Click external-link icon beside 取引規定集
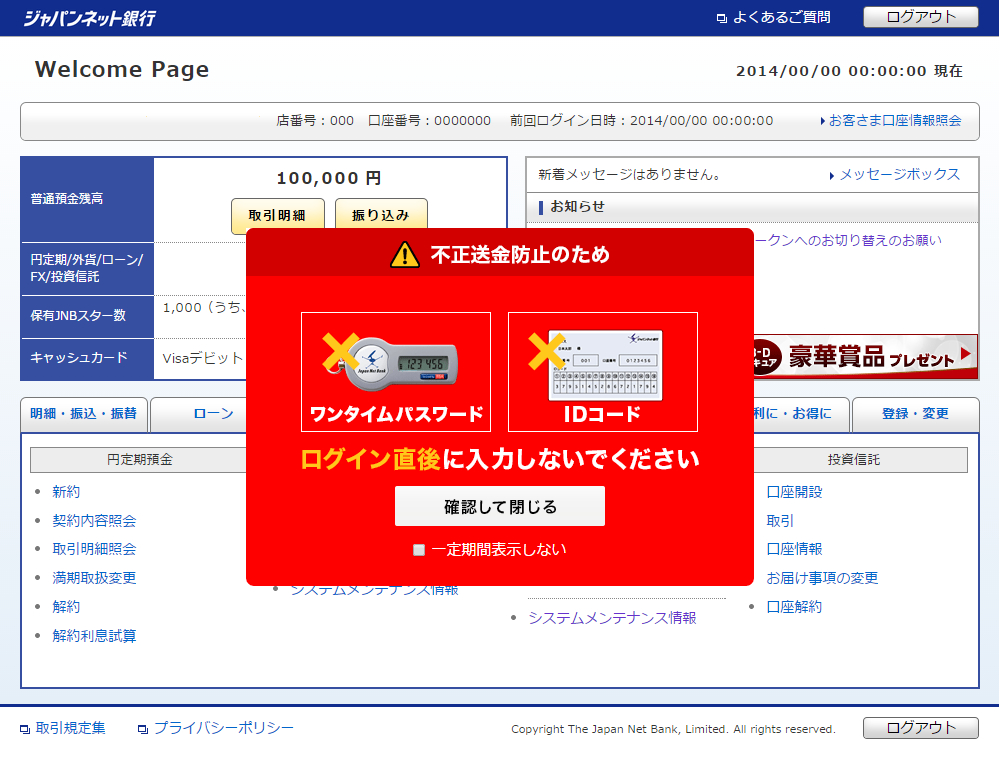The width and height of the screenshot is (999, 759). click(25, 729)
